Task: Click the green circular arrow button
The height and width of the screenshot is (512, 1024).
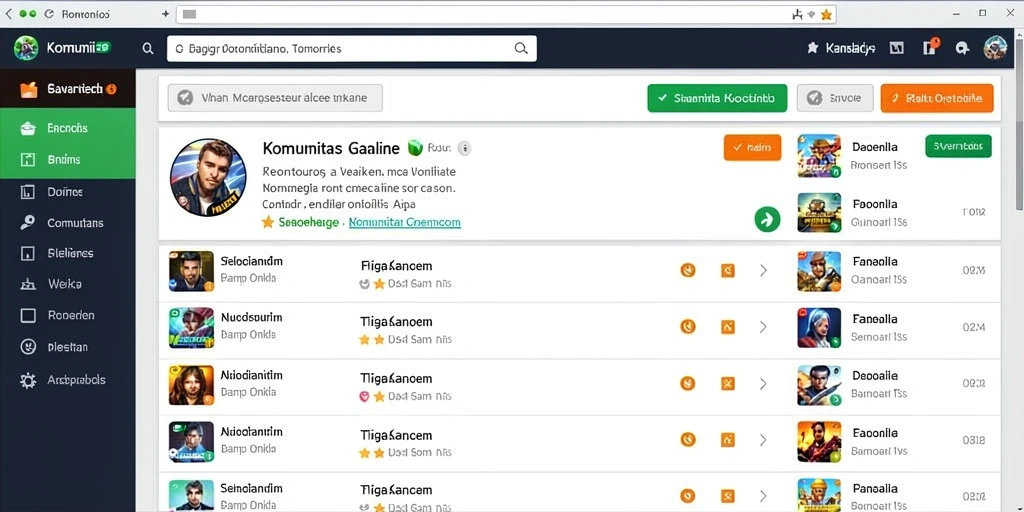Action: [x=767, y=219]
